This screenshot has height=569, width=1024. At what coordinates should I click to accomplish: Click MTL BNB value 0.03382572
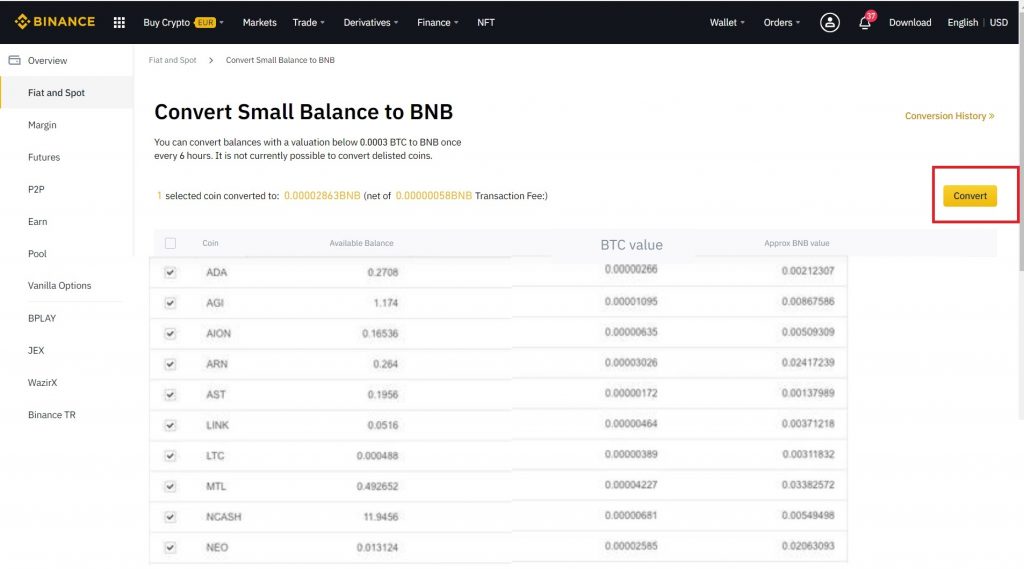coord(808,485)
